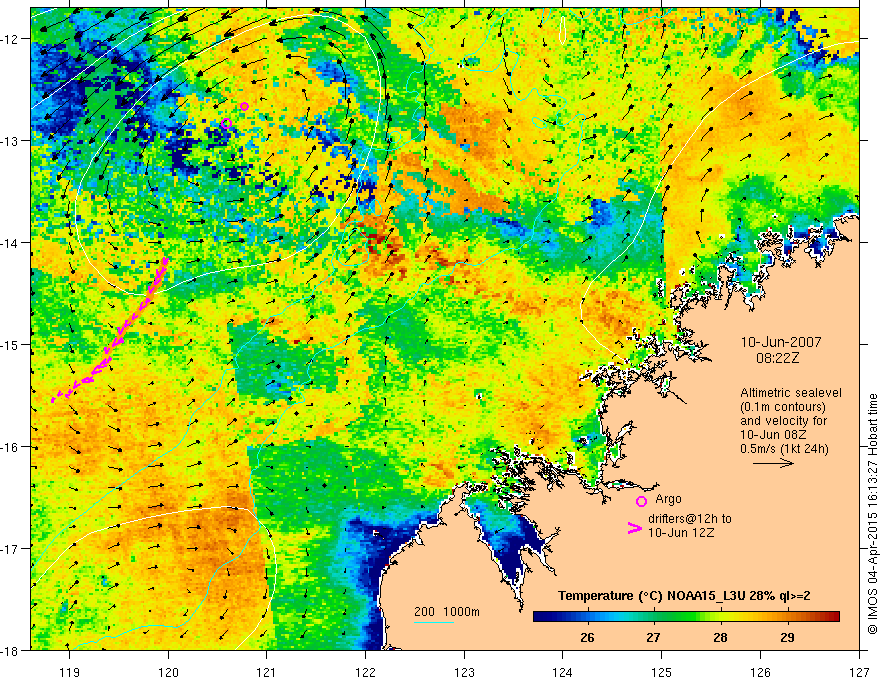Click the '10-Jun 12Z' legend text
Viewport: 880px width, 680px height.
pyautogui.click(x=681, y=533)
